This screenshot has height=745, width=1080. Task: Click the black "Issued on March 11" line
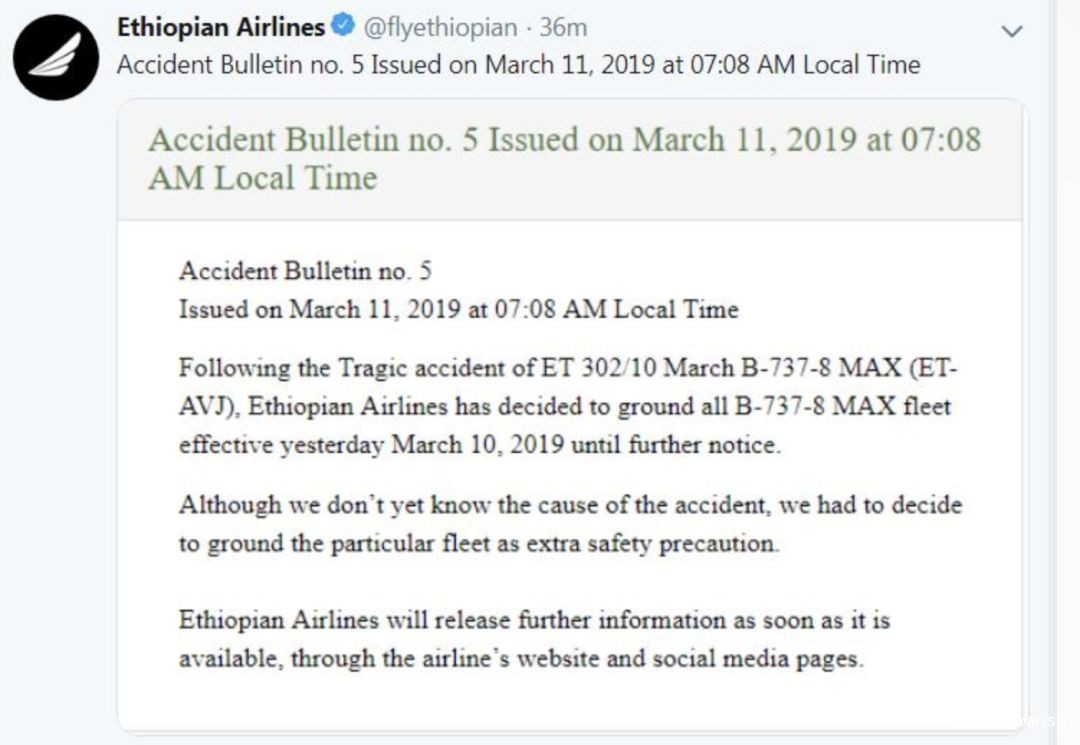[458, 309]
